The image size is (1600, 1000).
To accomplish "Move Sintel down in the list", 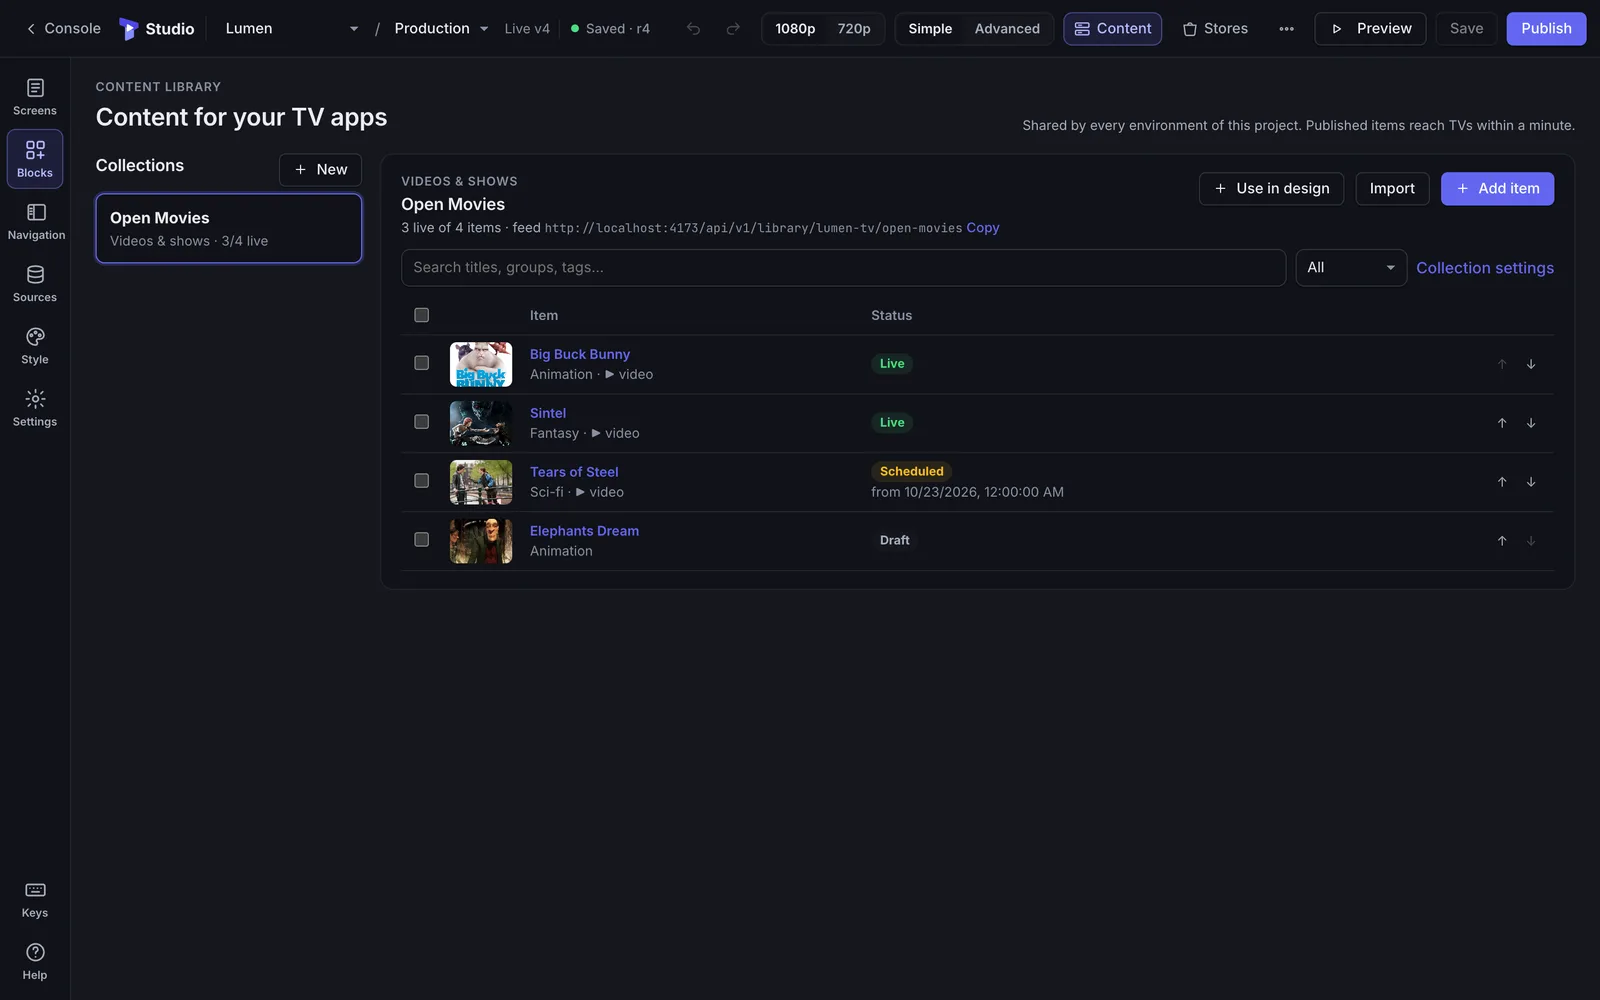I will tap(1531, 423).
